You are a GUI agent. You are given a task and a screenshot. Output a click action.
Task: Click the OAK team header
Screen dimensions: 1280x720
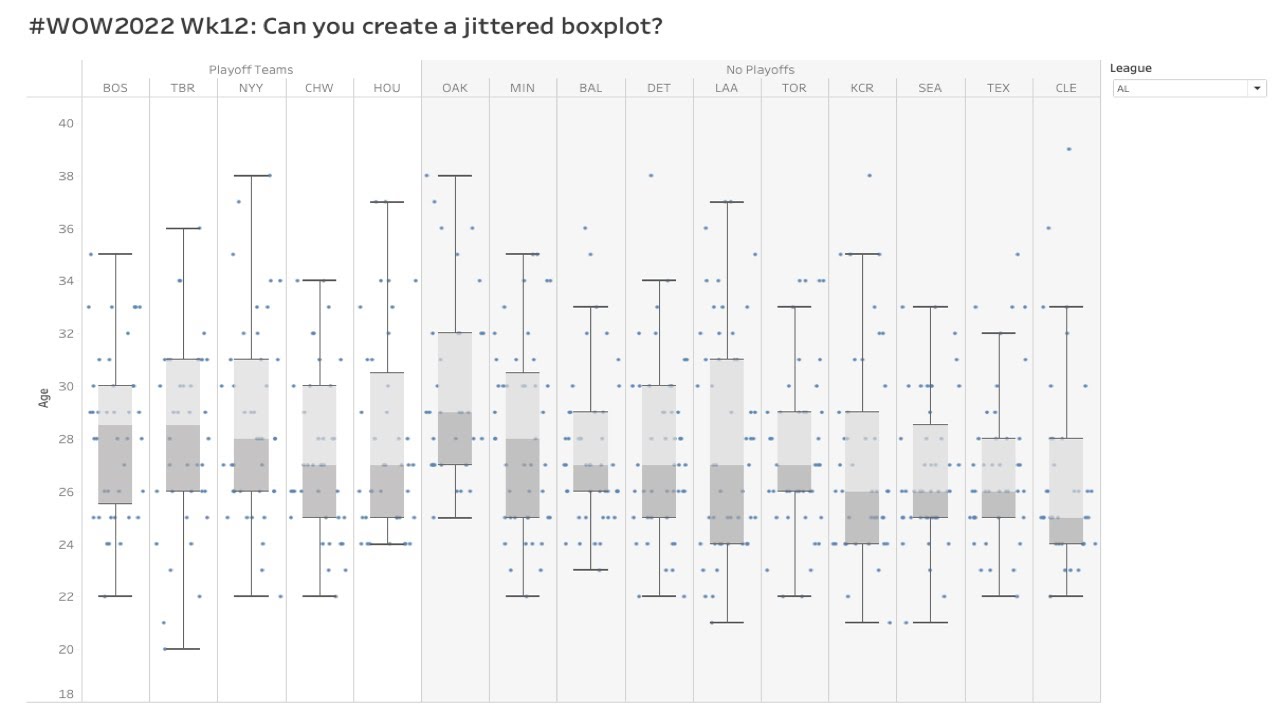455,88
